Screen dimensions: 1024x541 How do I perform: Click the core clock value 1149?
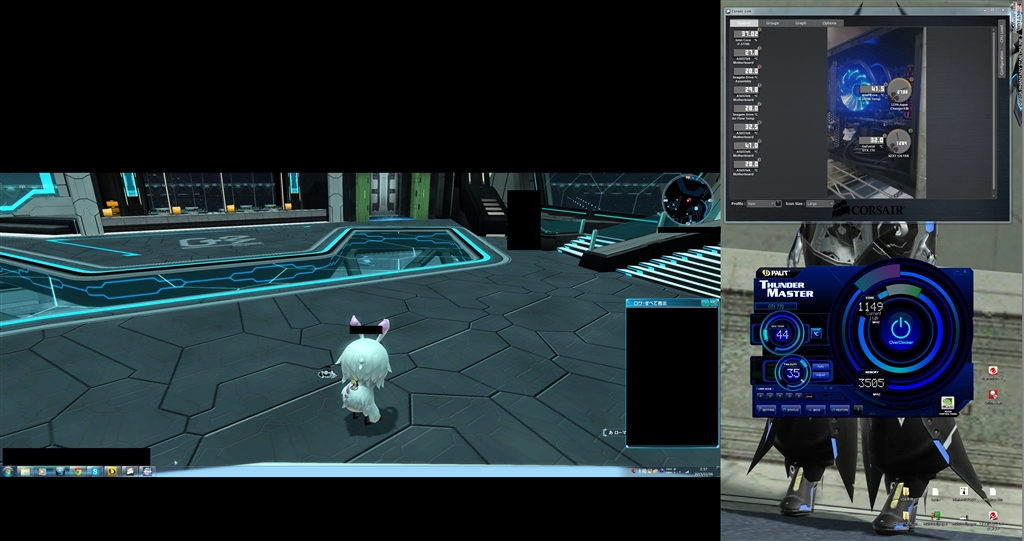click(871, 307)
